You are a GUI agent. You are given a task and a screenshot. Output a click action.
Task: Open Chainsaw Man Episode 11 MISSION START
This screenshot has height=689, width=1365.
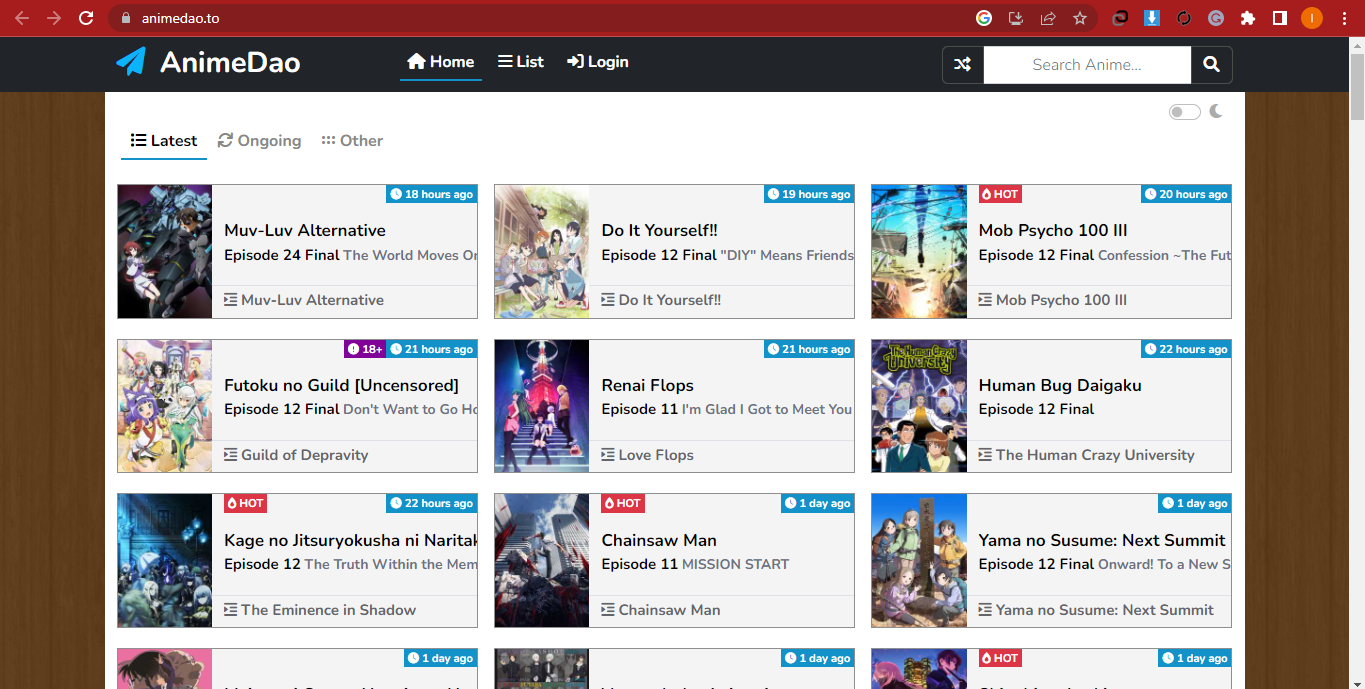pos(695,564)
